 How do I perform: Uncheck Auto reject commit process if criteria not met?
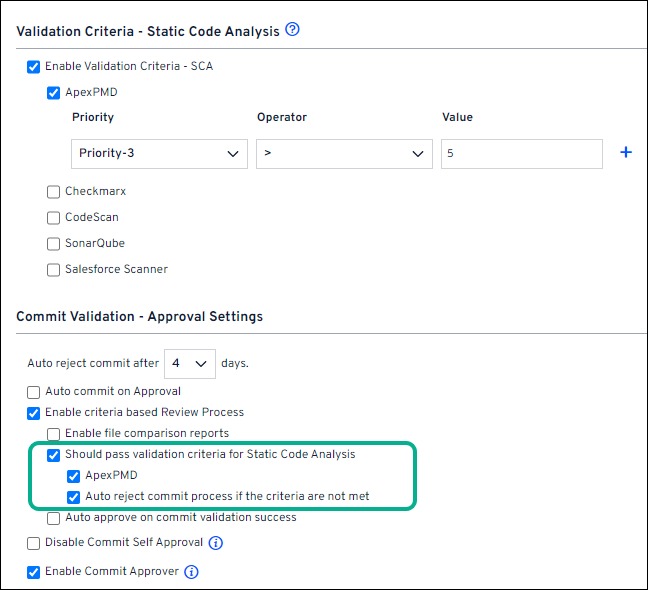point(74,496)
